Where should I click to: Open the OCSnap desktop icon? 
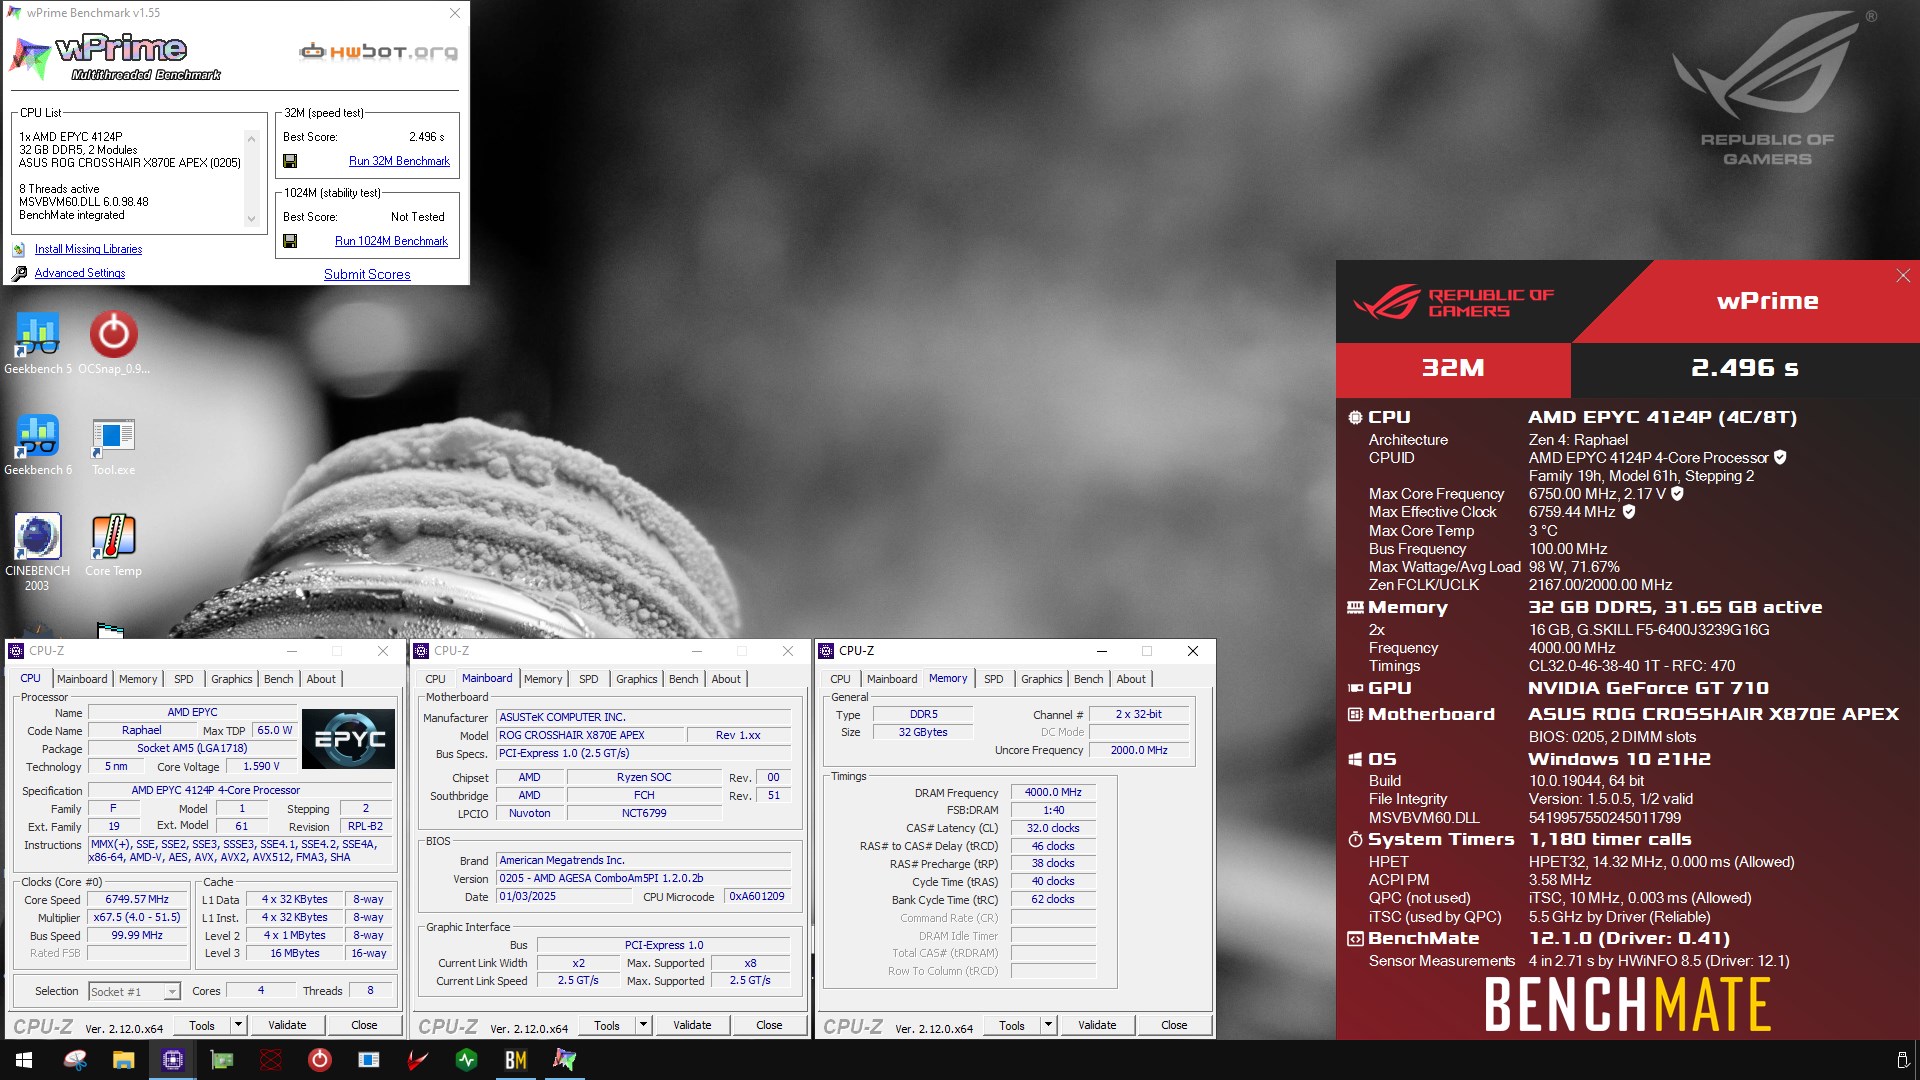pos(113,342)
